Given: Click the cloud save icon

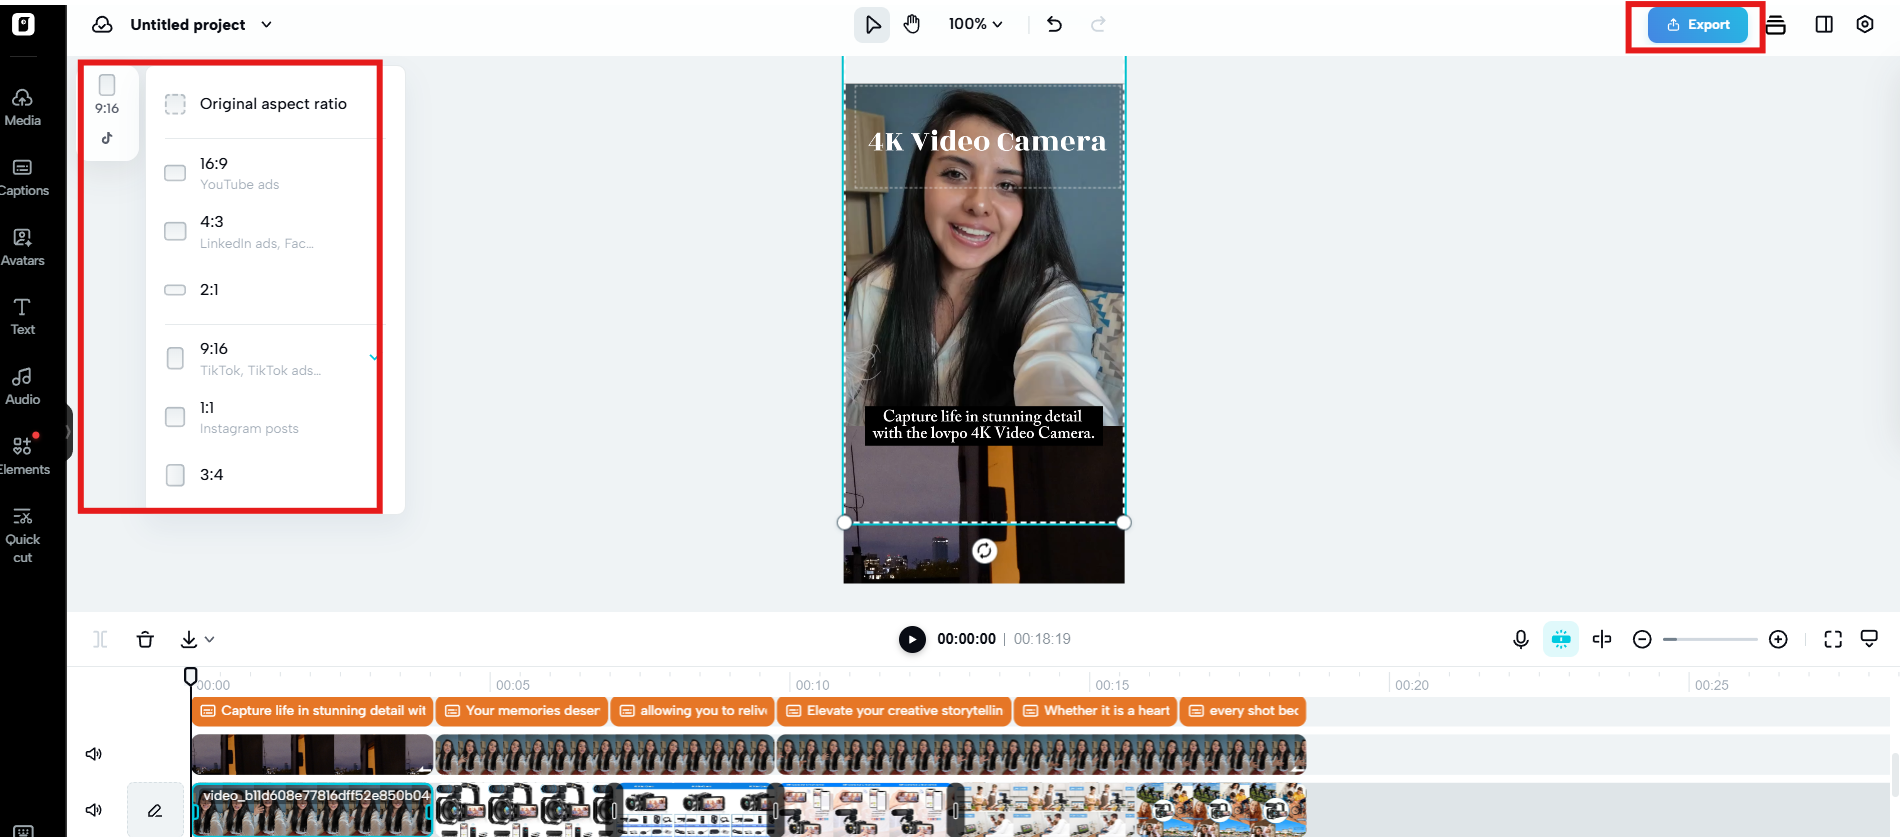Looking at the screenshot, I should [102, 25].
